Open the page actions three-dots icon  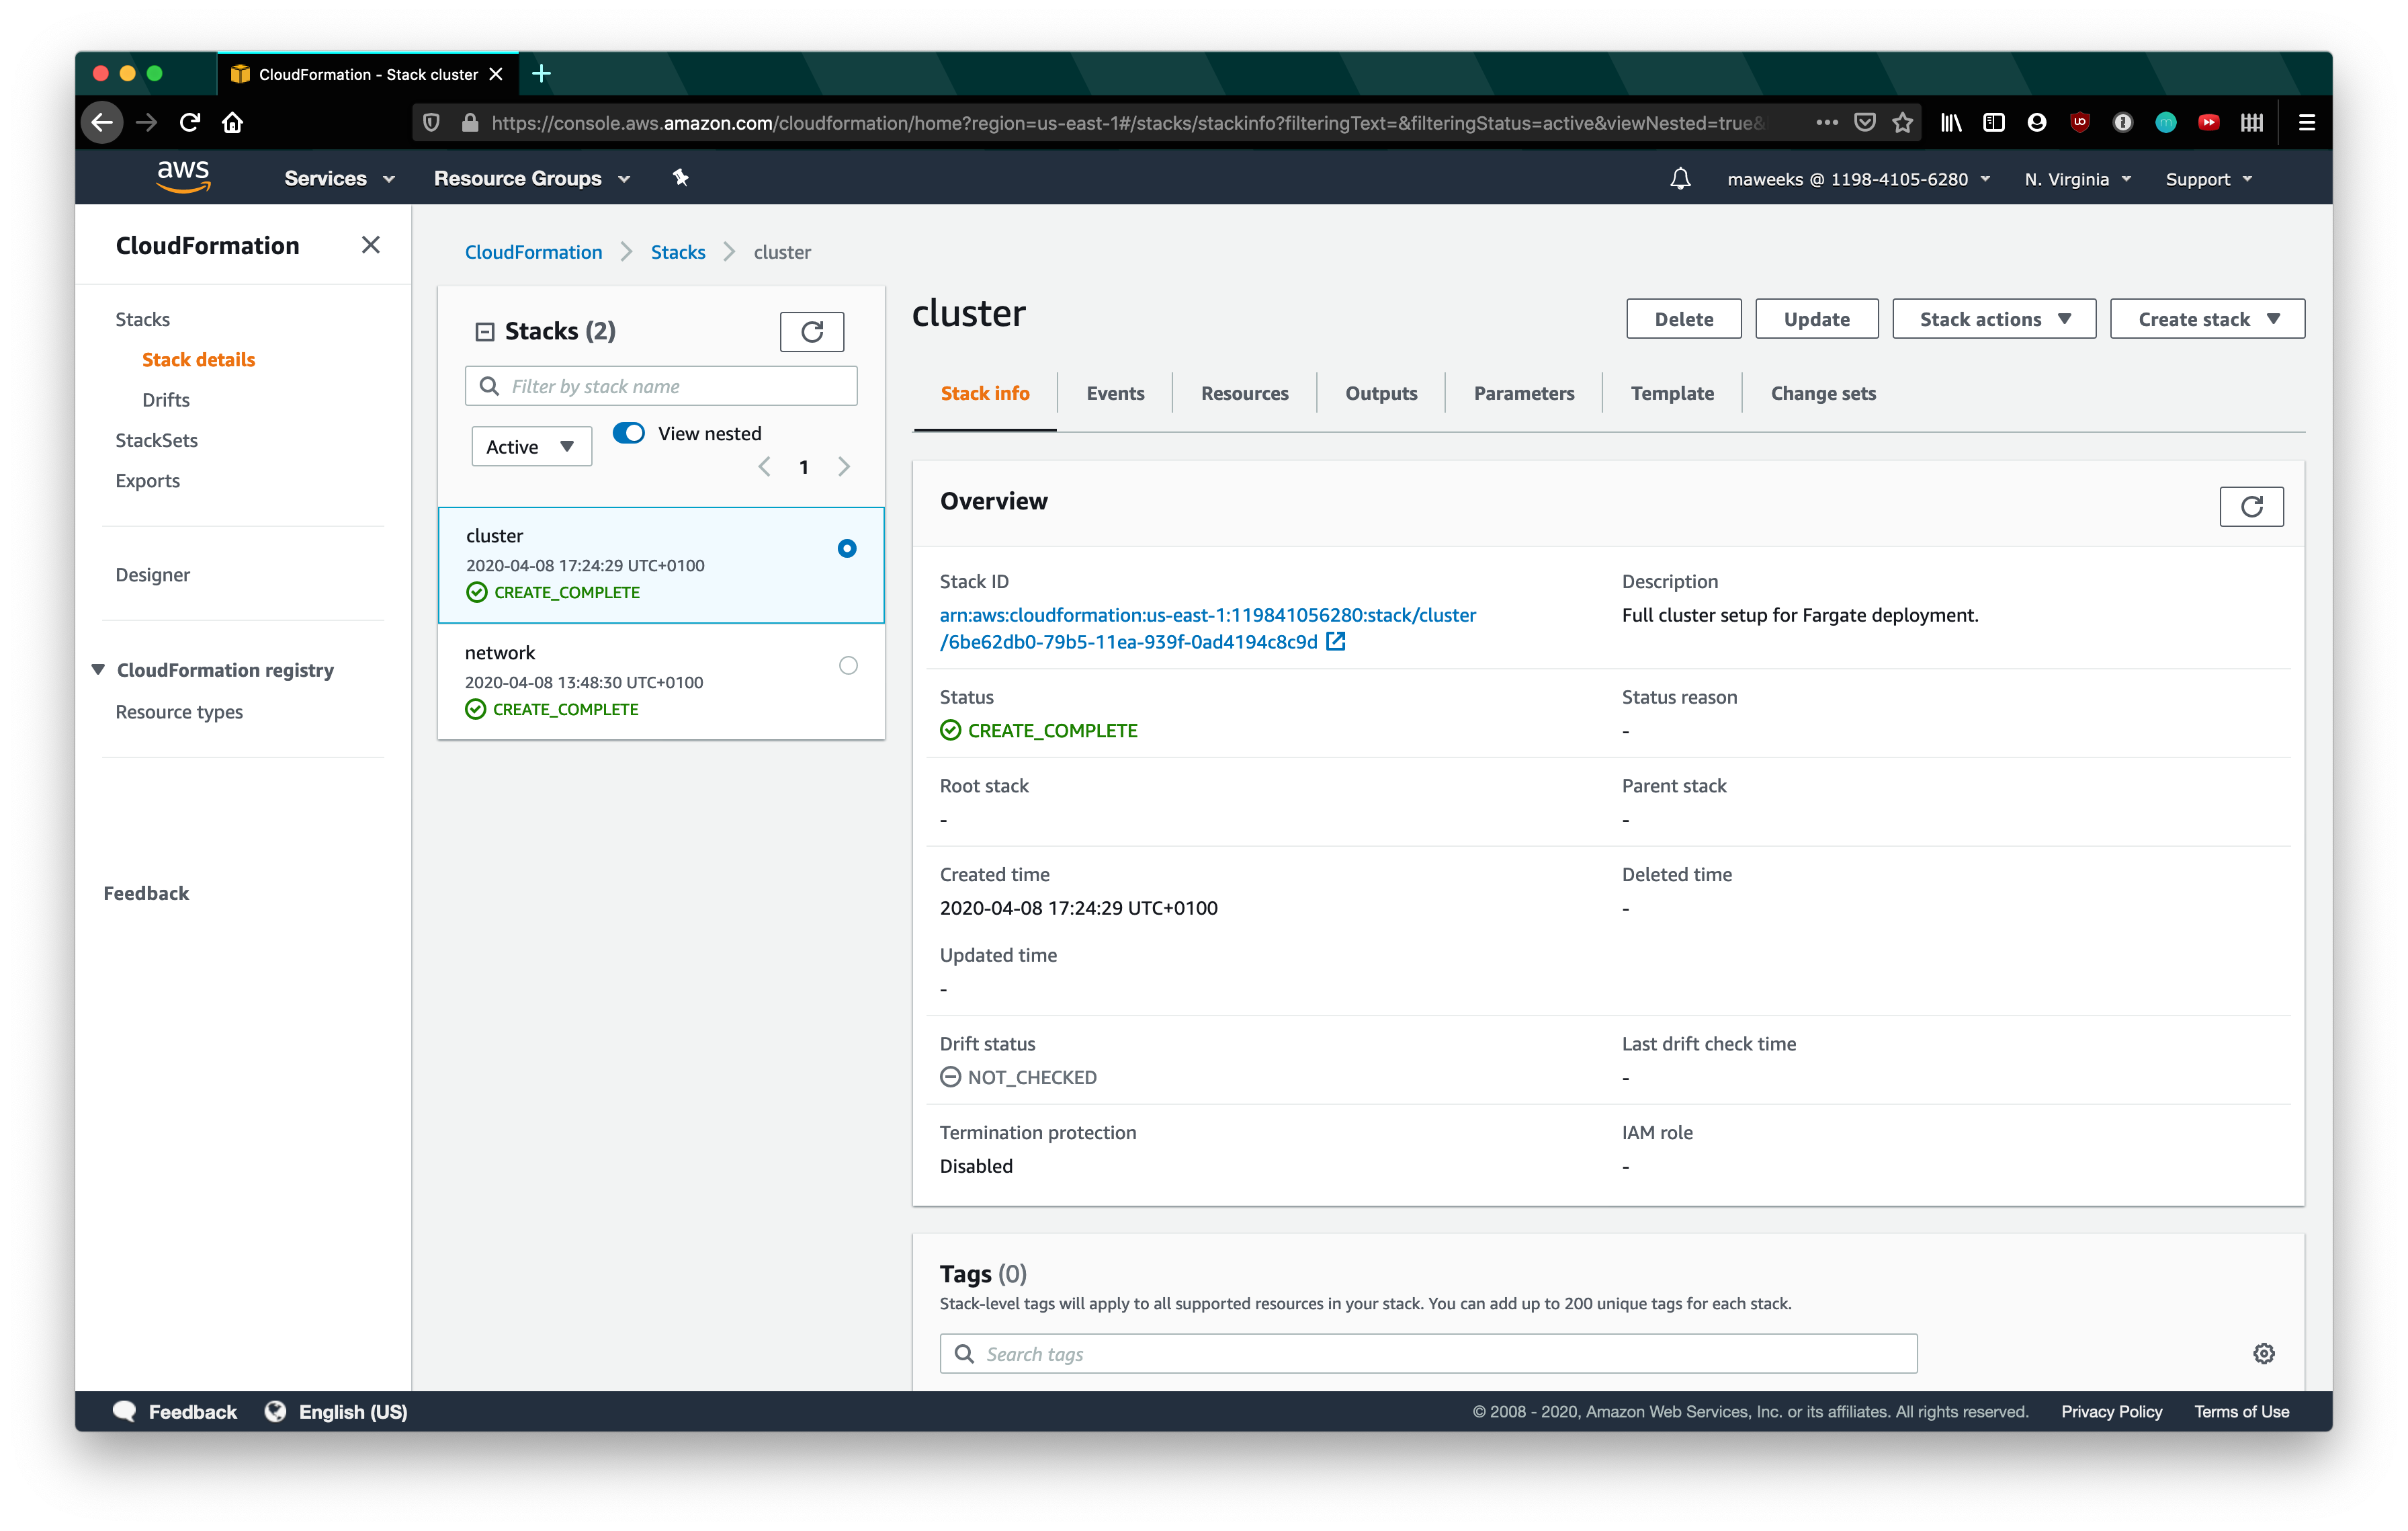pos(1826,123)
